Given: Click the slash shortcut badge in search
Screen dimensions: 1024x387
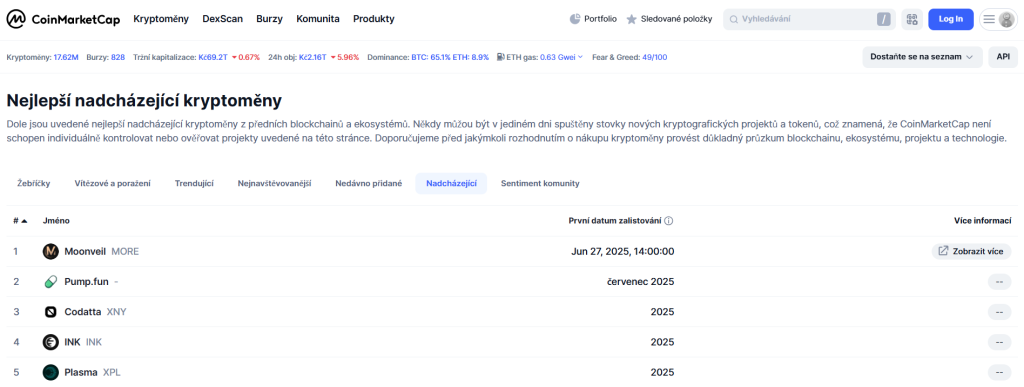Looking at the screenshot, I should pyautogui.click(x=884, y=20).
